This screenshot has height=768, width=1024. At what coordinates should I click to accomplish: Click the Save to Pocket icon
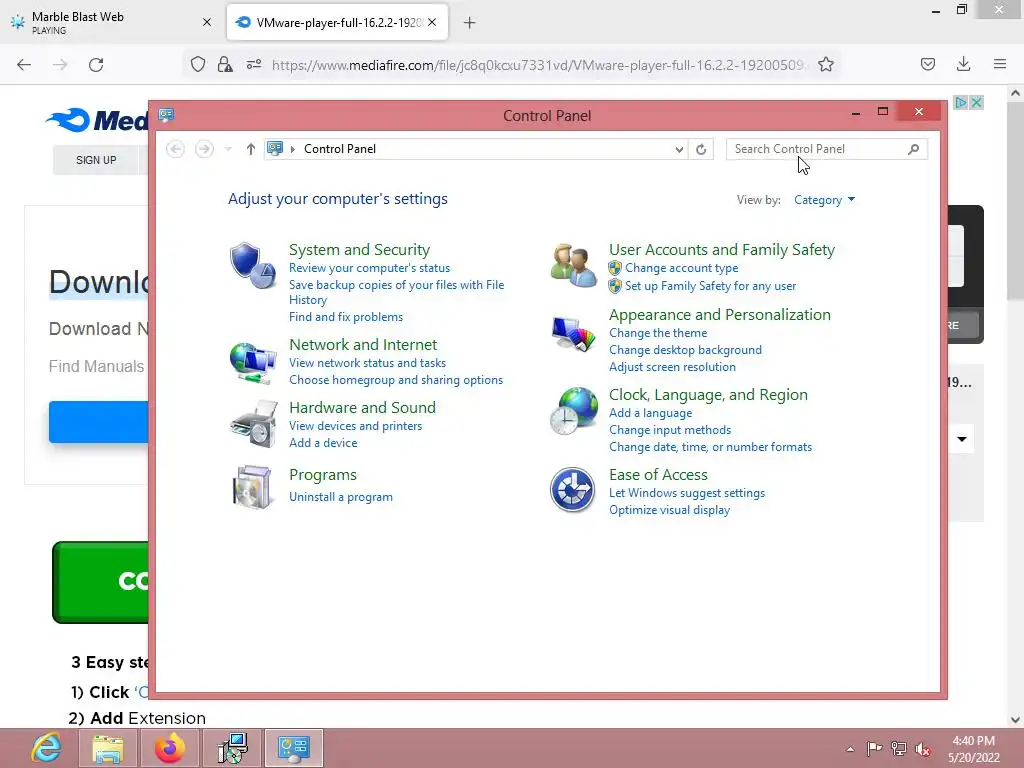click(927, 64)
